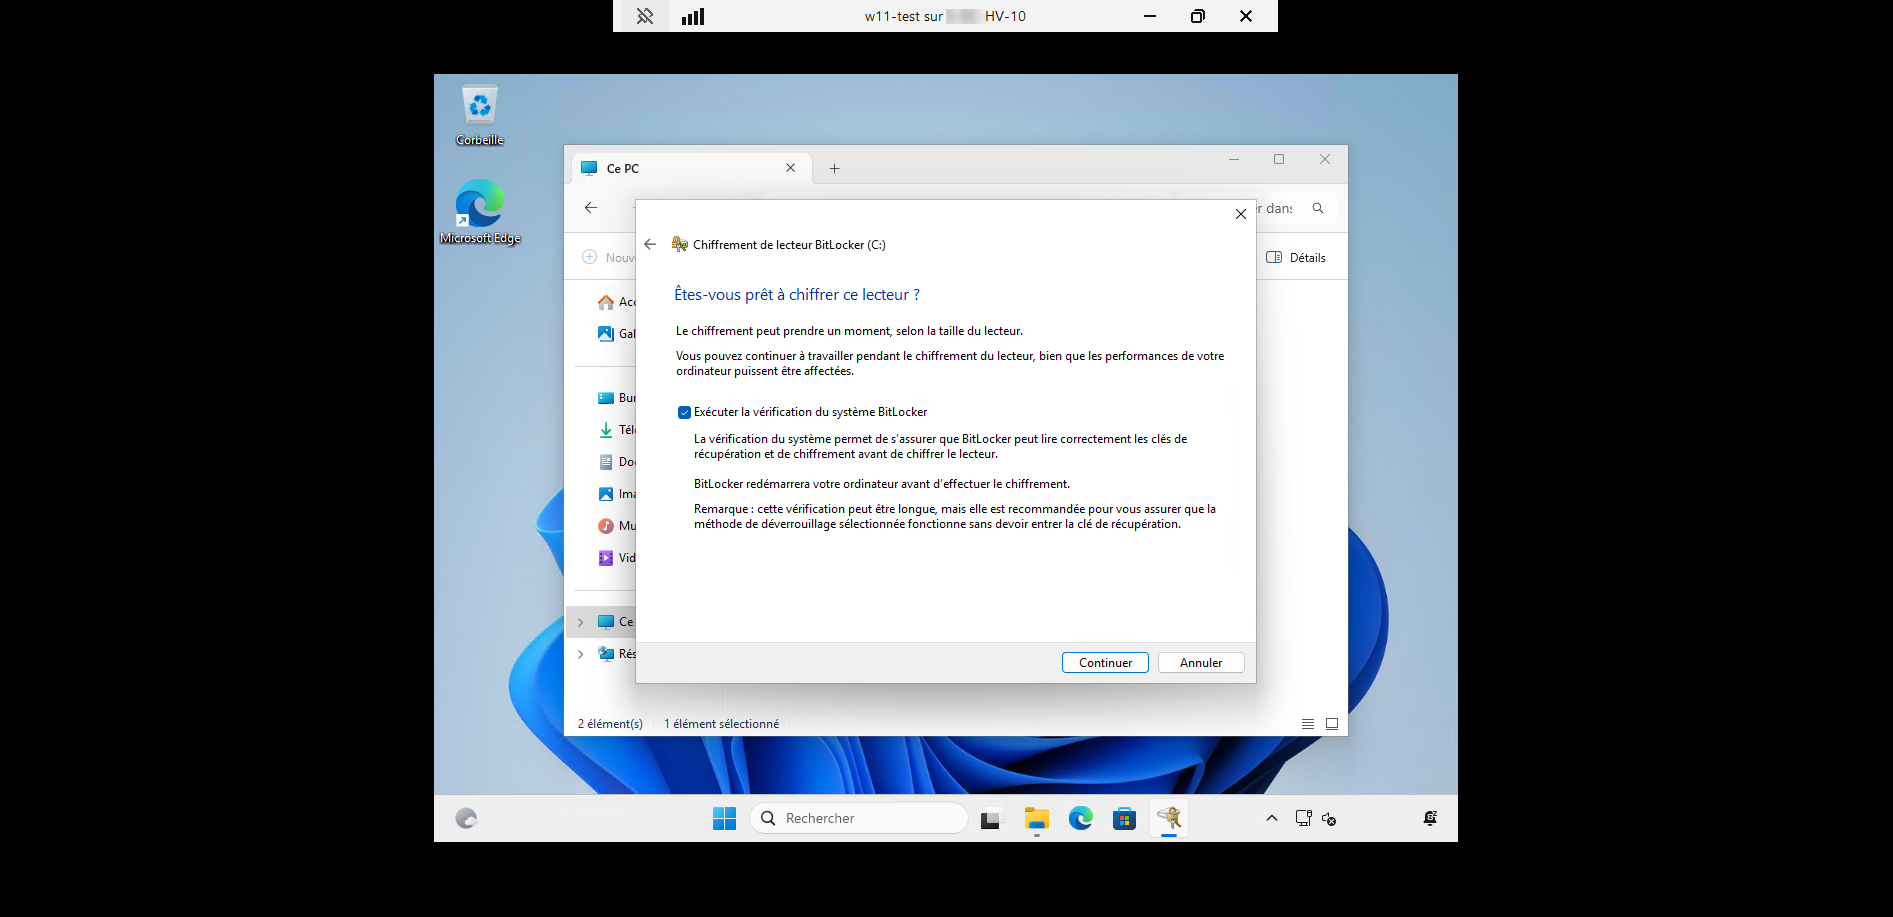The width and height of the screenshot is (1893, 917).
Task: Add a new File Explorer tab
Action: click(834, 168)
